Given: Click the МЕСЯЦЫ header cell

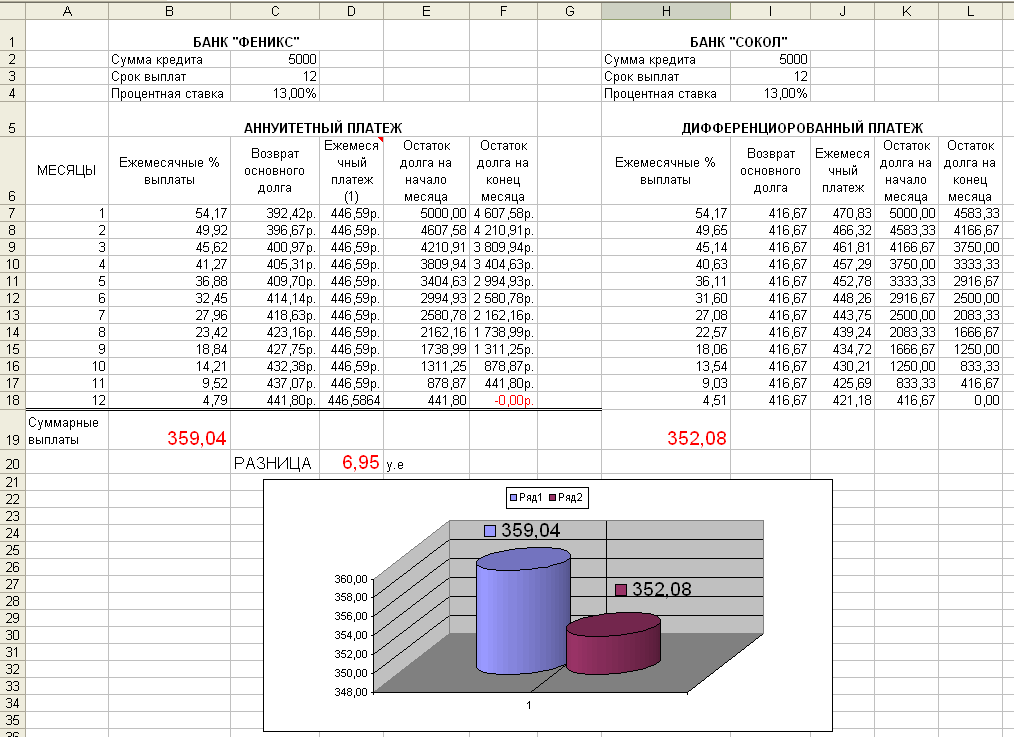Looking at the screenshot, I should click(67, 171).
